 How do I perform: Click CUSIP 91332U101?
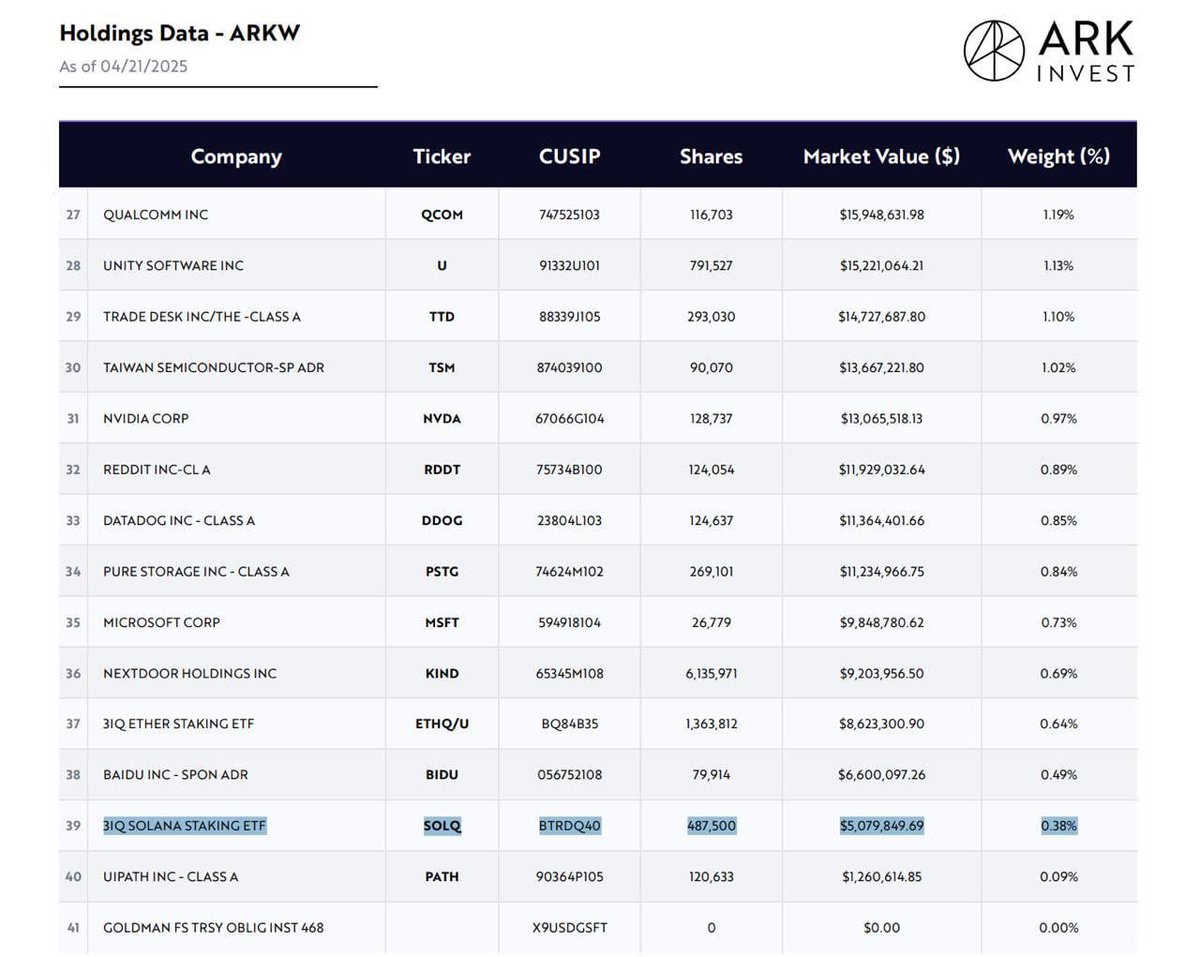click(569, 266)
